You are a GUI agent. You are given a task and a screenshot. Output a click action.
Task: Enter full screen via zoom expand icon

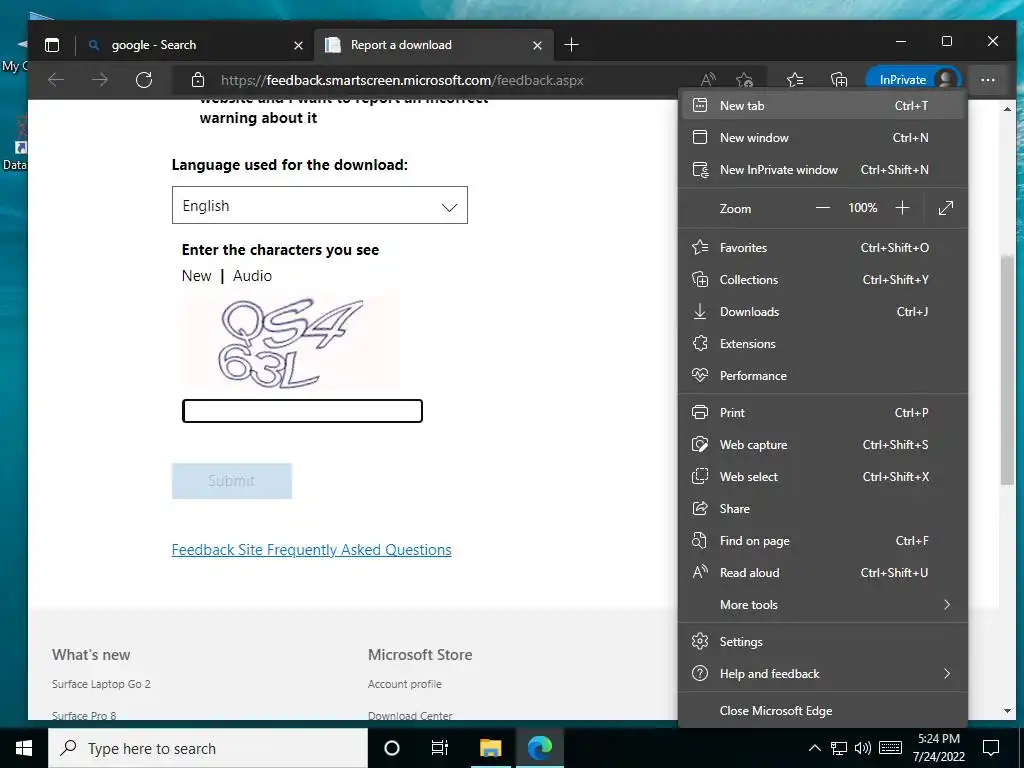946,208
